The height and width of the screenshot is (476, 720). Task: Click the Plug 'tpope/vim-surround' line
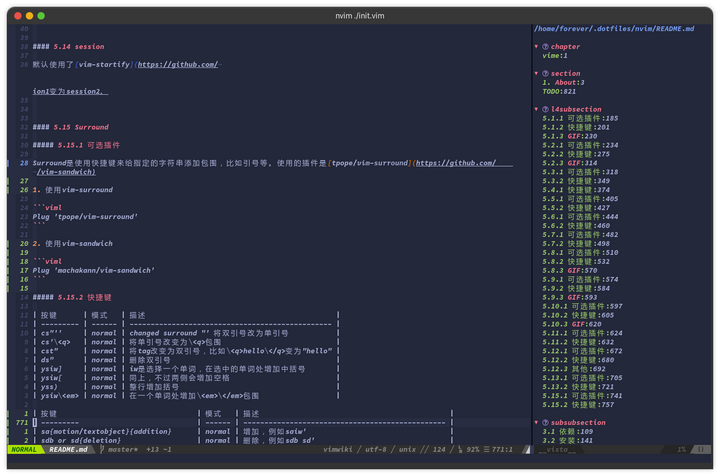pyautogui.click(x=85, y=217)
